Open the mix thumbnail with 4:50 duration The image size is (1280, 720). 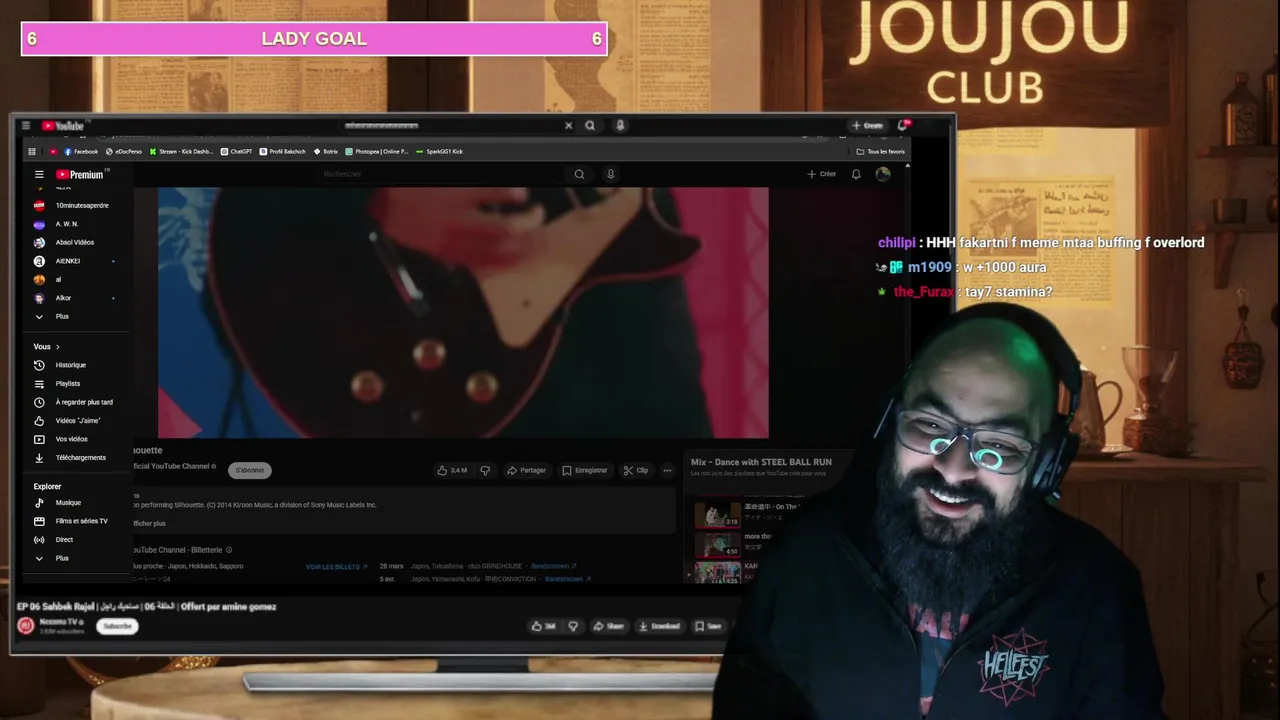[718, 545]
